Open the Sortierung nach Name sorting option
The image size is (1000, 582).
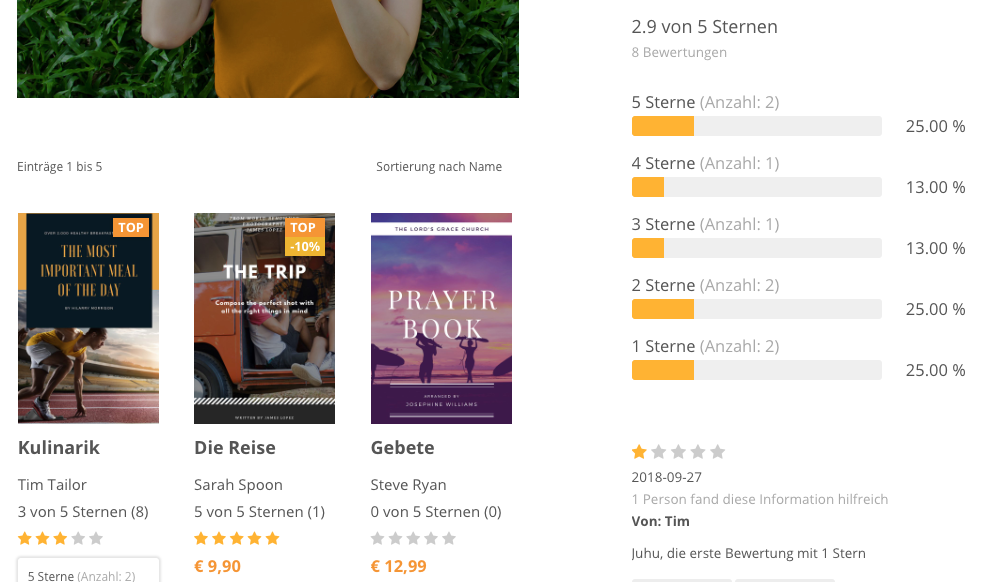[x=439, y=167]
